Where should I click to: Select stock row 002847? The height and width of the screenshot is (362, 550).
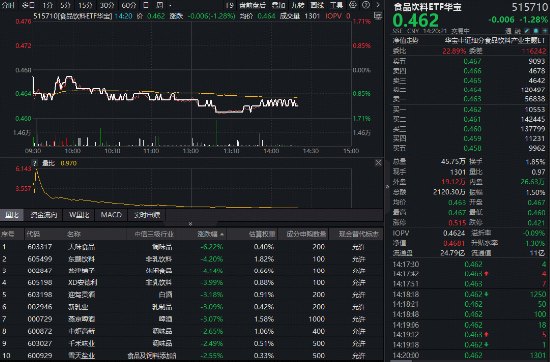point(191,271)
